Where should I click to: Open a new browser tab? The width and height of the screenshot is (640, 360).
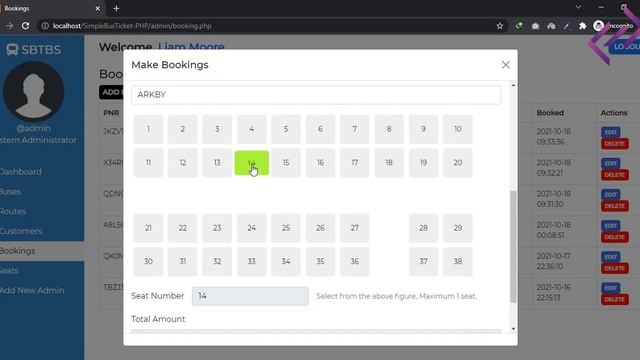[116, 8]
